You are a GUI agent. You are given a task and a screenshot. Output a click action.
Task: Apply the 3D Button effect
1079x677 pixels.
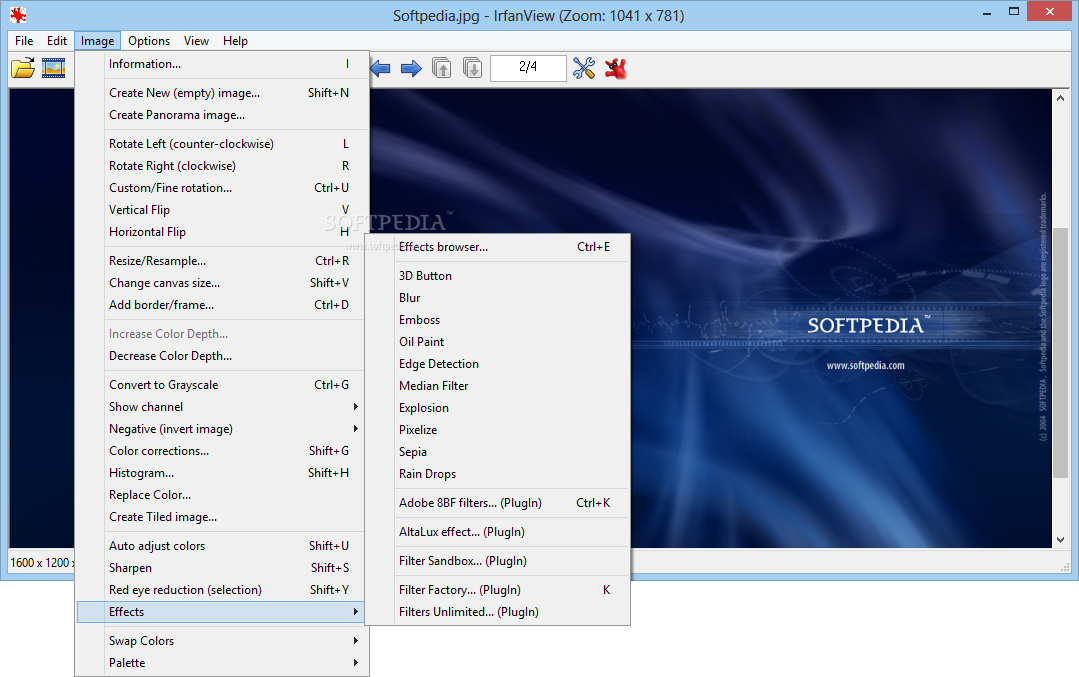497,276
